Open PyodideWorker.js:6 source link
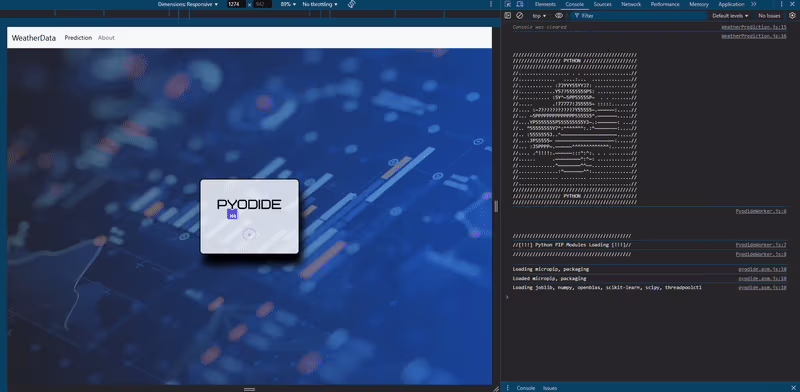The height and width of the screenshot is (392, 800). click(x=761, y=211)
